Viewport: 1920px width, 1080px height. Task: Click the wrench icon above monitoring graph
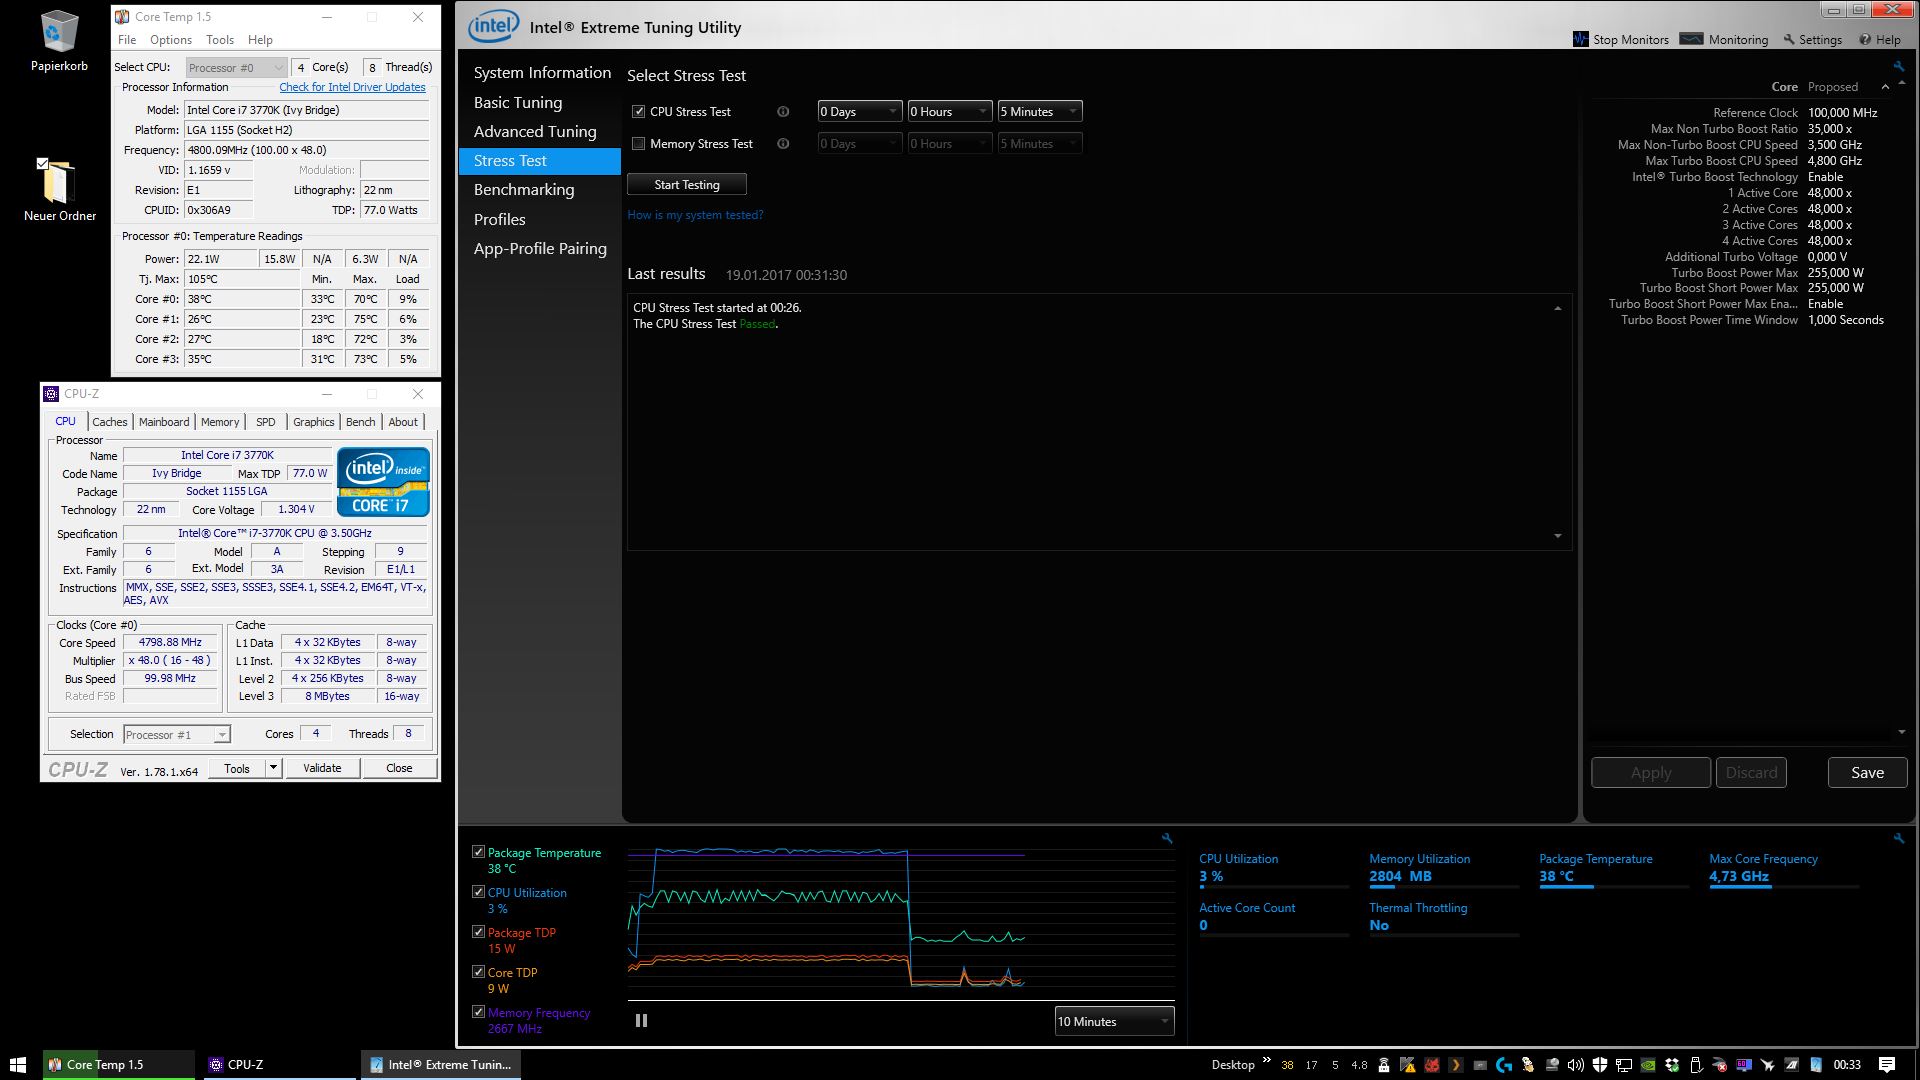[x=1167, y=838]
